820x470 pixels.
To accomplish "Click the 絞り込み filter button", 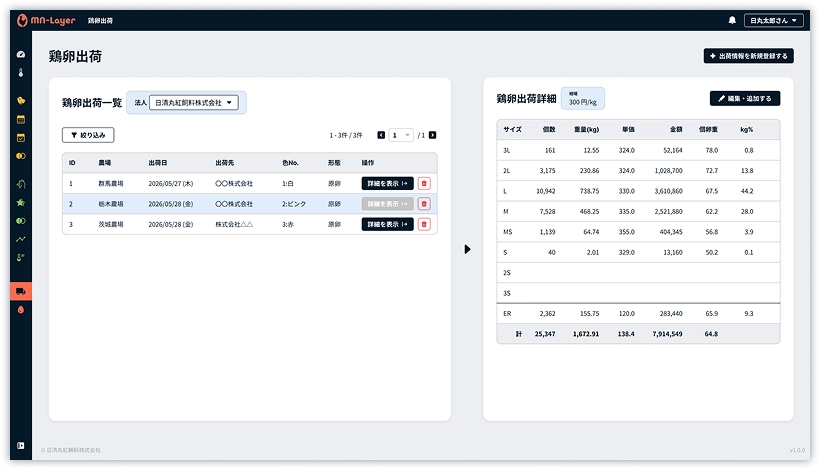I will 88,134.
